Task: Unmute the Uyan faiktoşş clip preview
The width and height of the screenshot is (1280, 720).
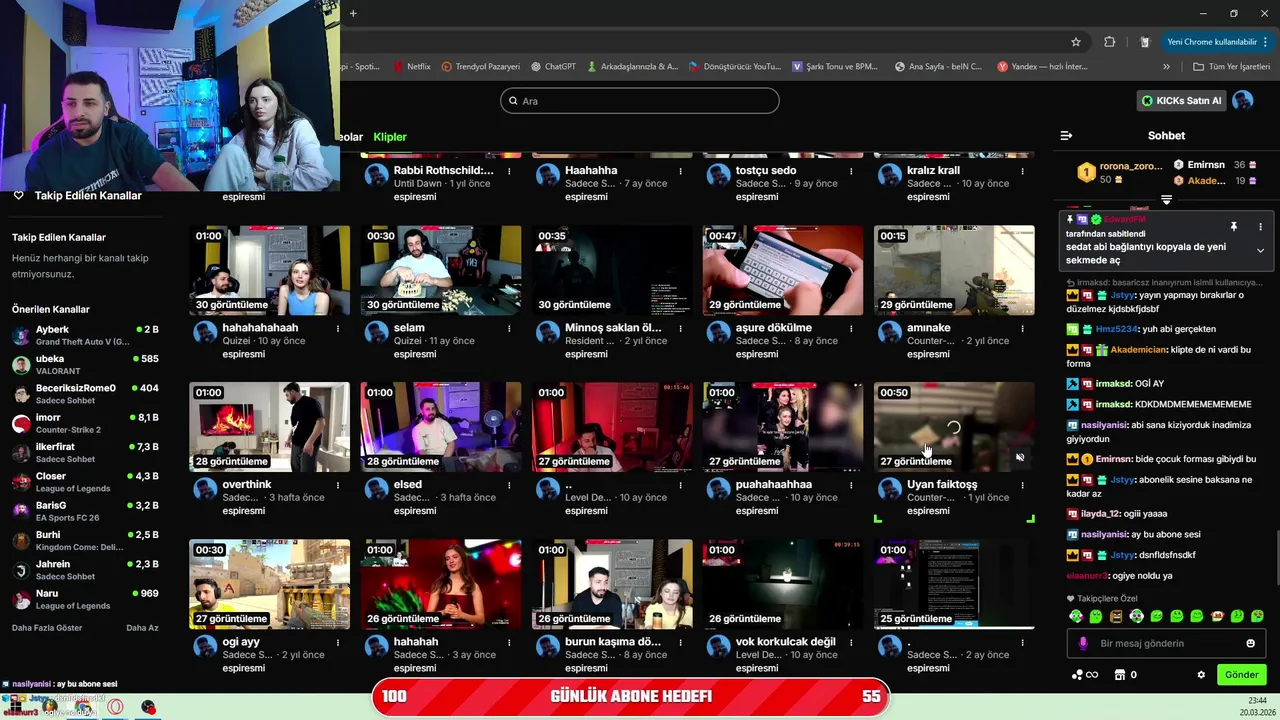Action: (x=1020, y=457)
